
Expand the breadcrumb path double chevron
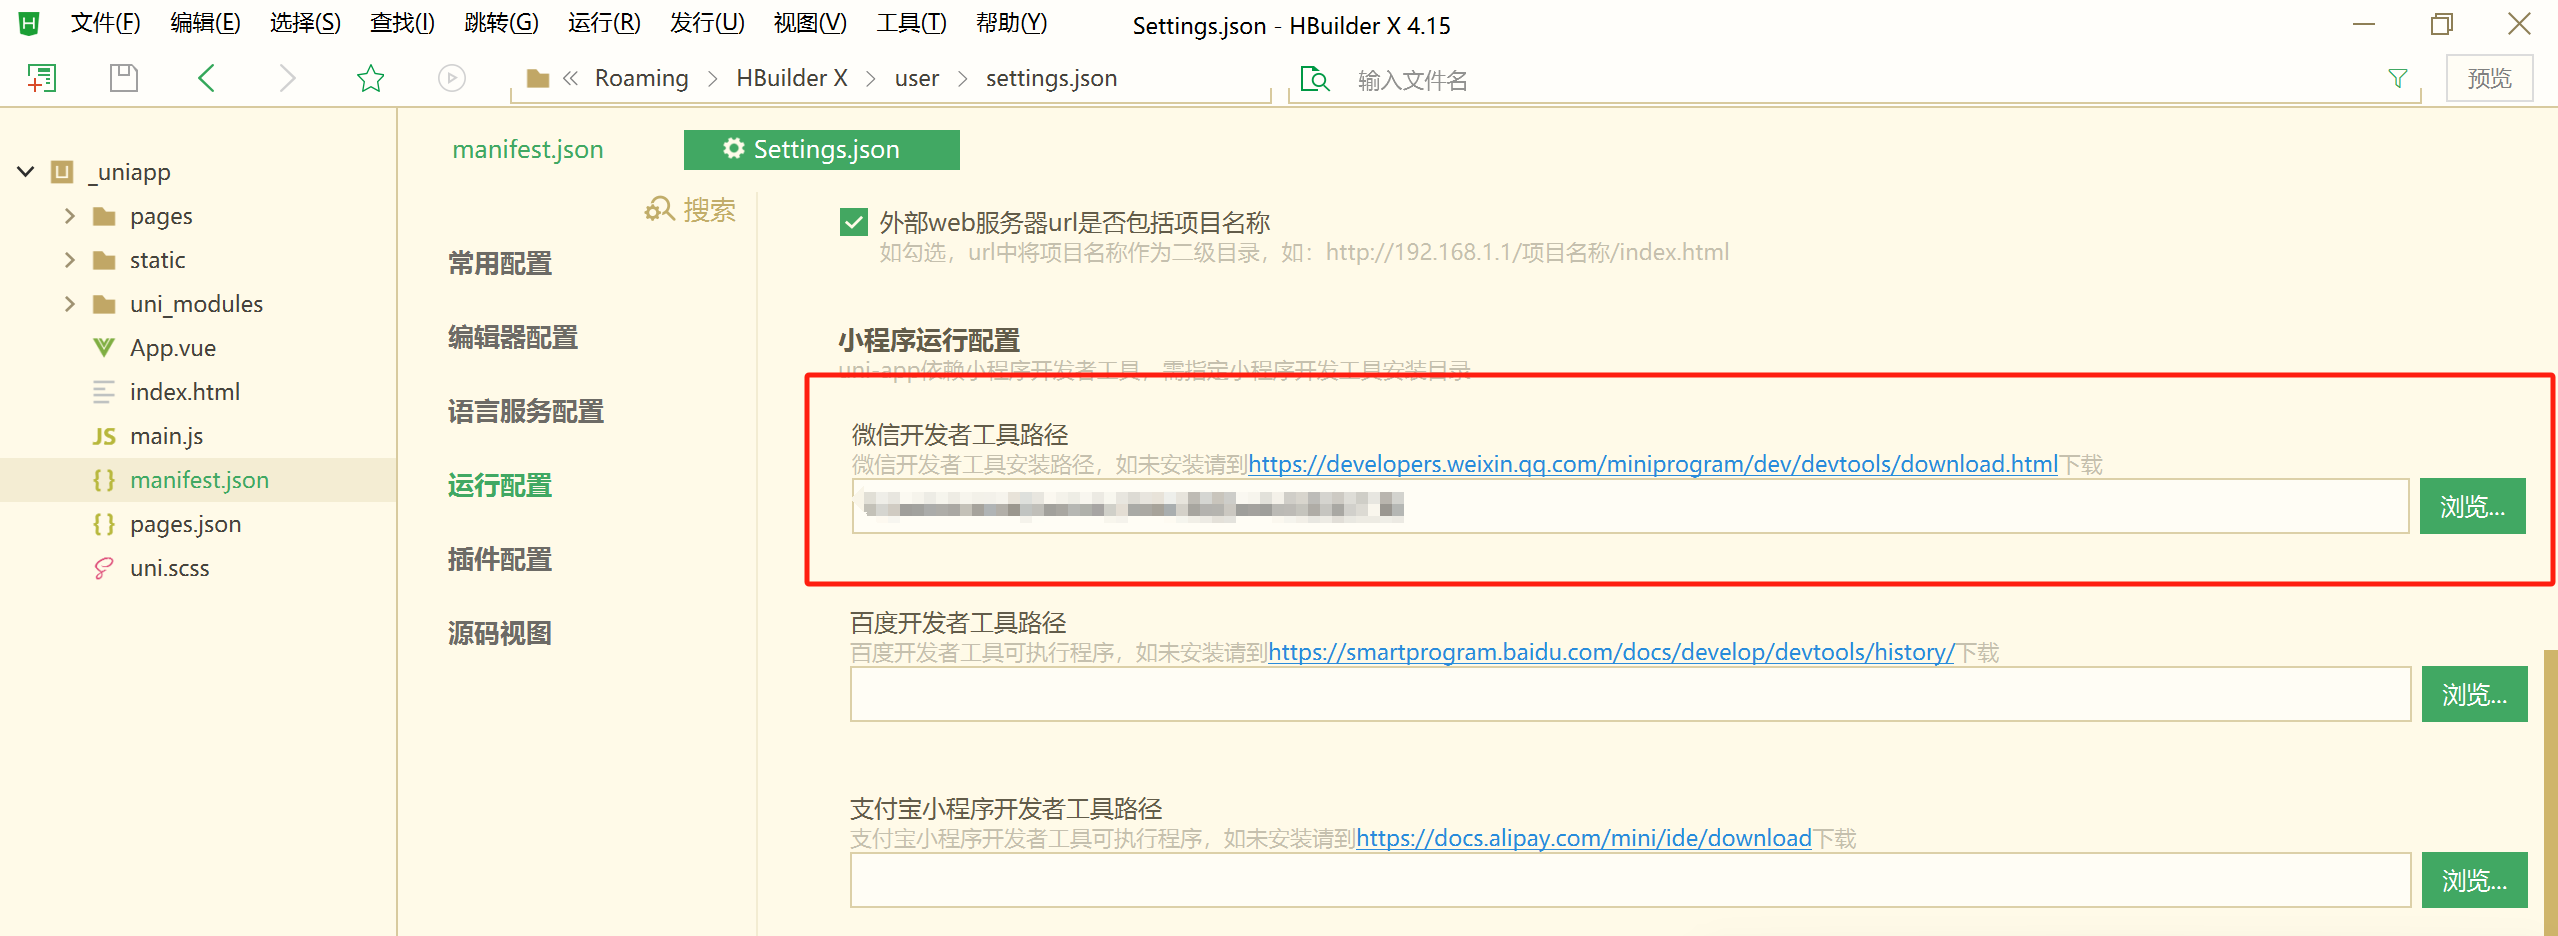pyautogui.click(x=570, y=78)
